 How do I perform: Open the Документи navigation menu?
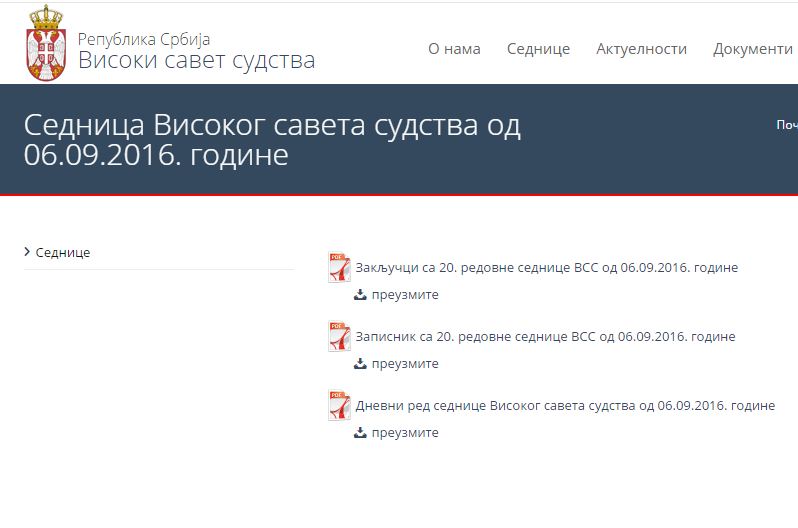pyautogui.click(x=752, y=49)
